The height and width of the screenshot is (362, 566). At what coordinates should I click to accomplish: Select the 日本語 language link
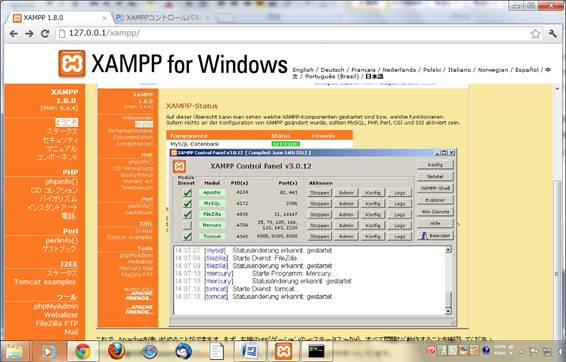(374, 77)
